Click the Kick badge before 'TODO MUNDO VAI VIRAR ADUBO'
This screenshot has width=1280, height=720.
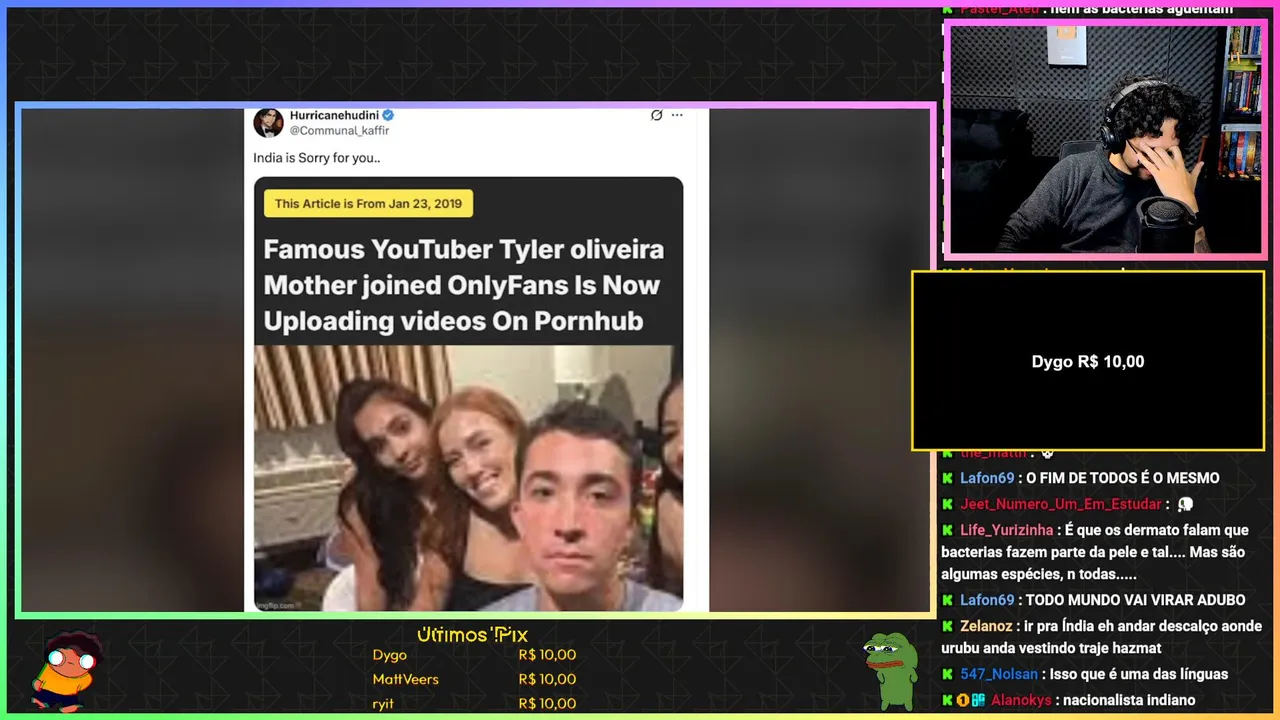click(947, 600)
